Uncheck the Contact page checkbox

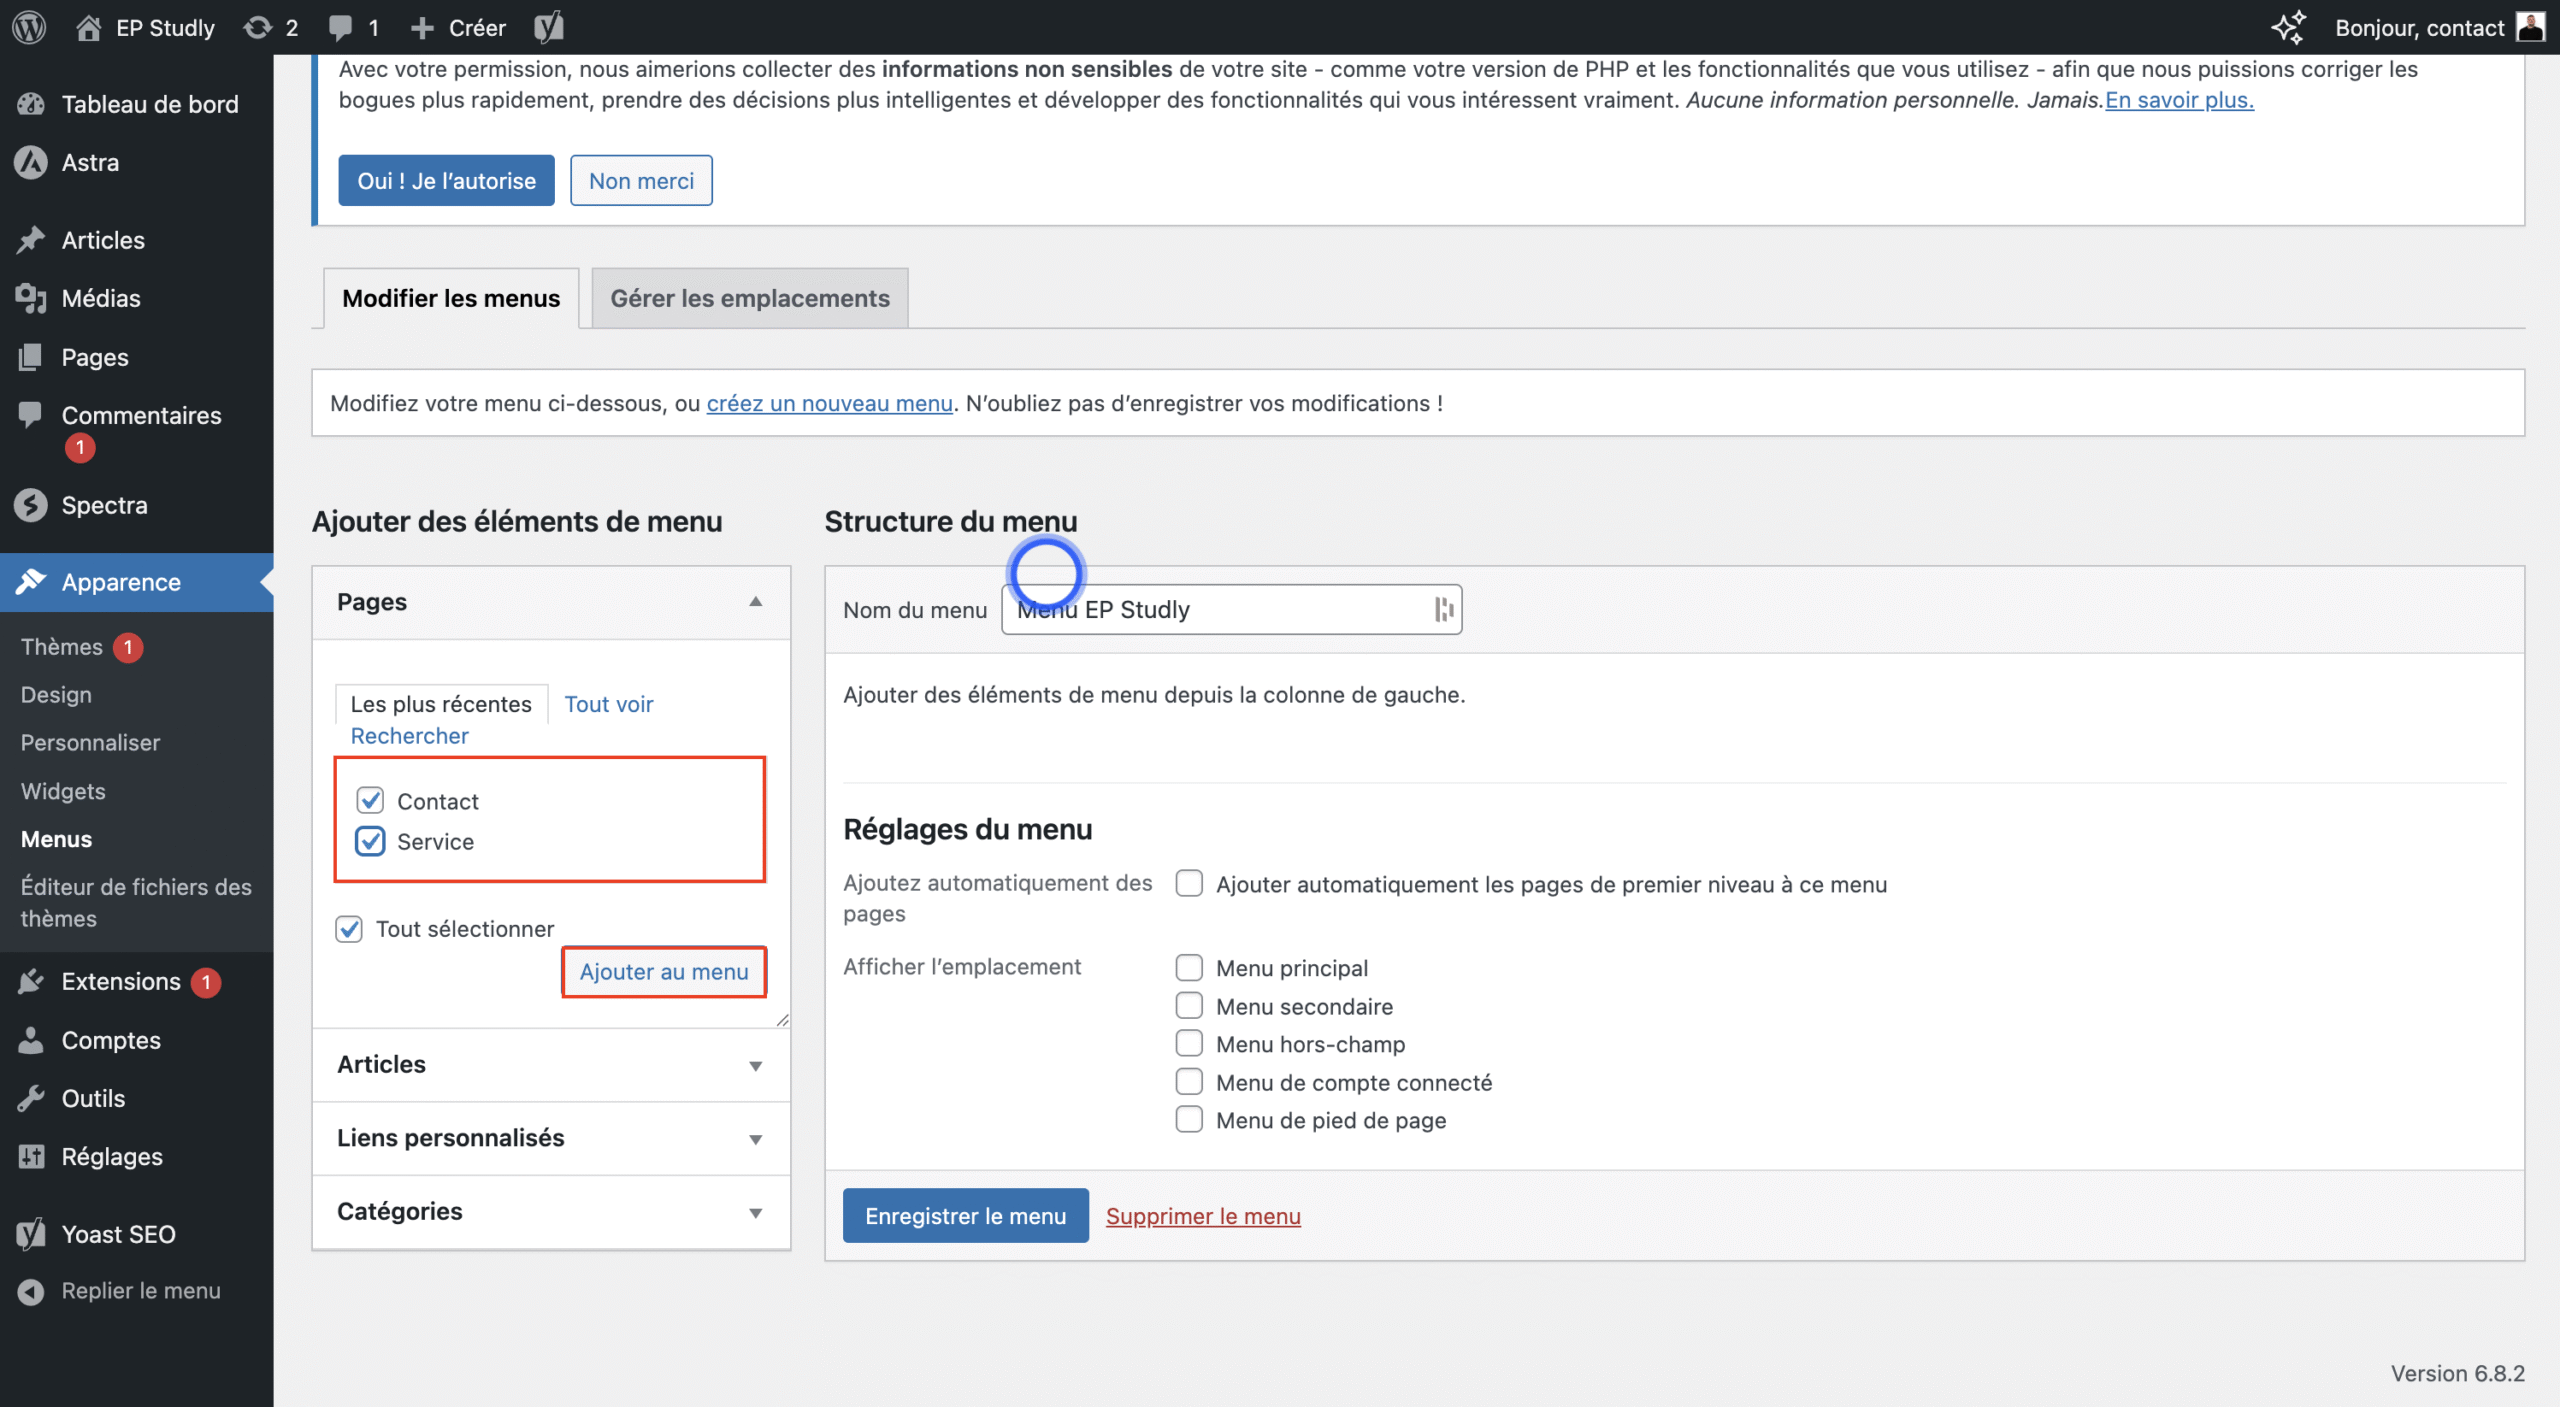[370, 800]
